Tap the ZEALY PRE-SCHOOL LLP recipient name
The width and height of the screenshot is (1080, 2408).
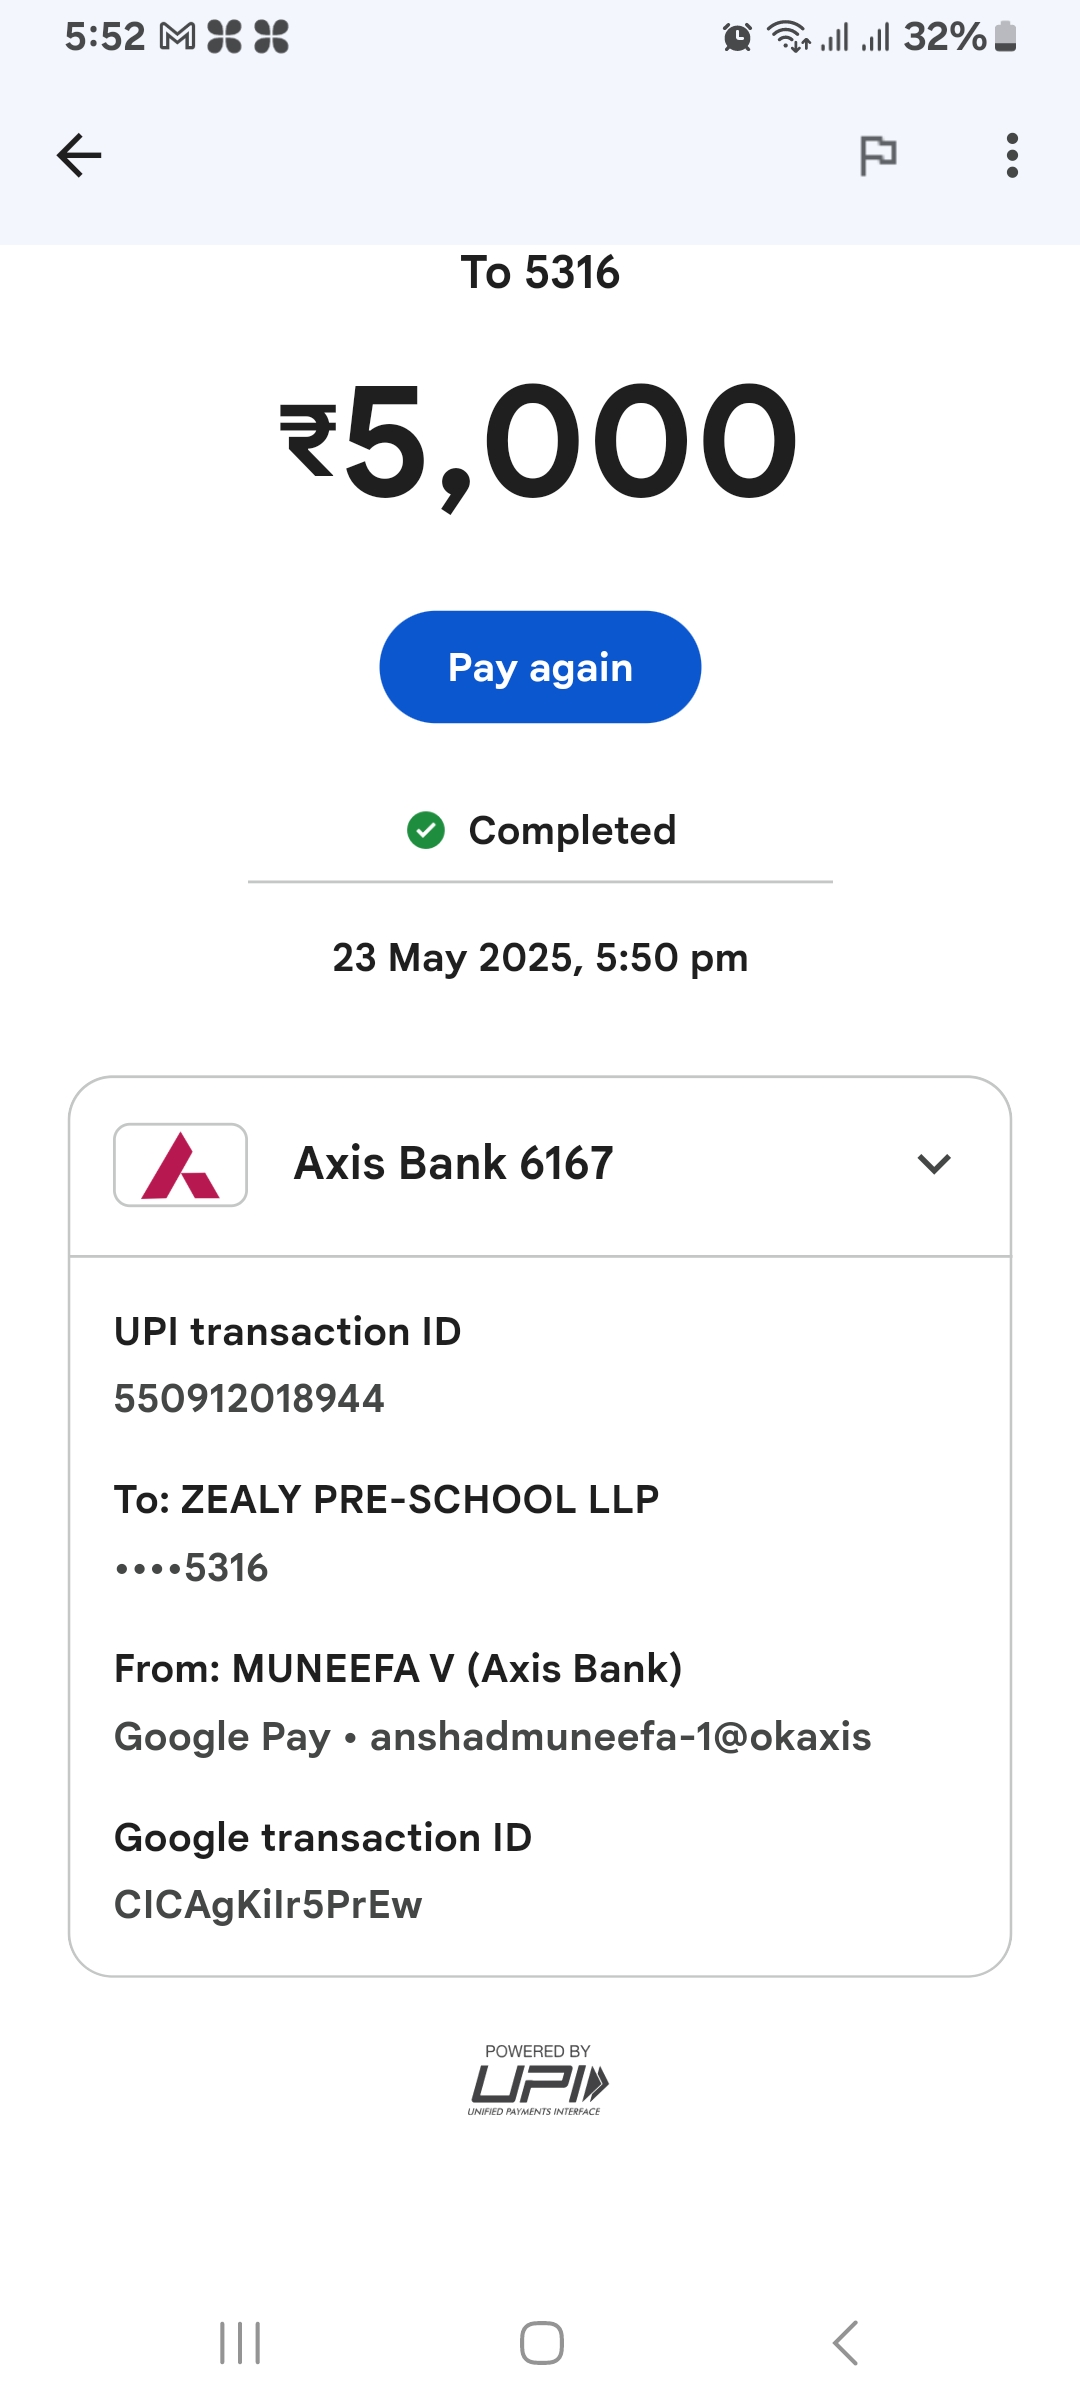coord(419,1499)
